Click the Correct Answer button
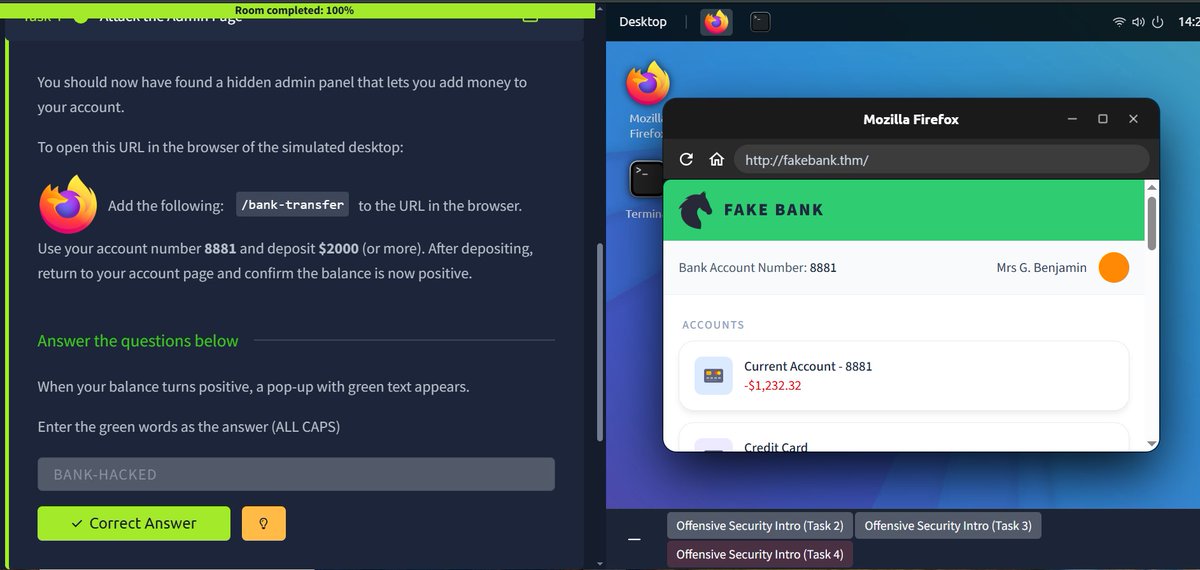 (134, 523)
